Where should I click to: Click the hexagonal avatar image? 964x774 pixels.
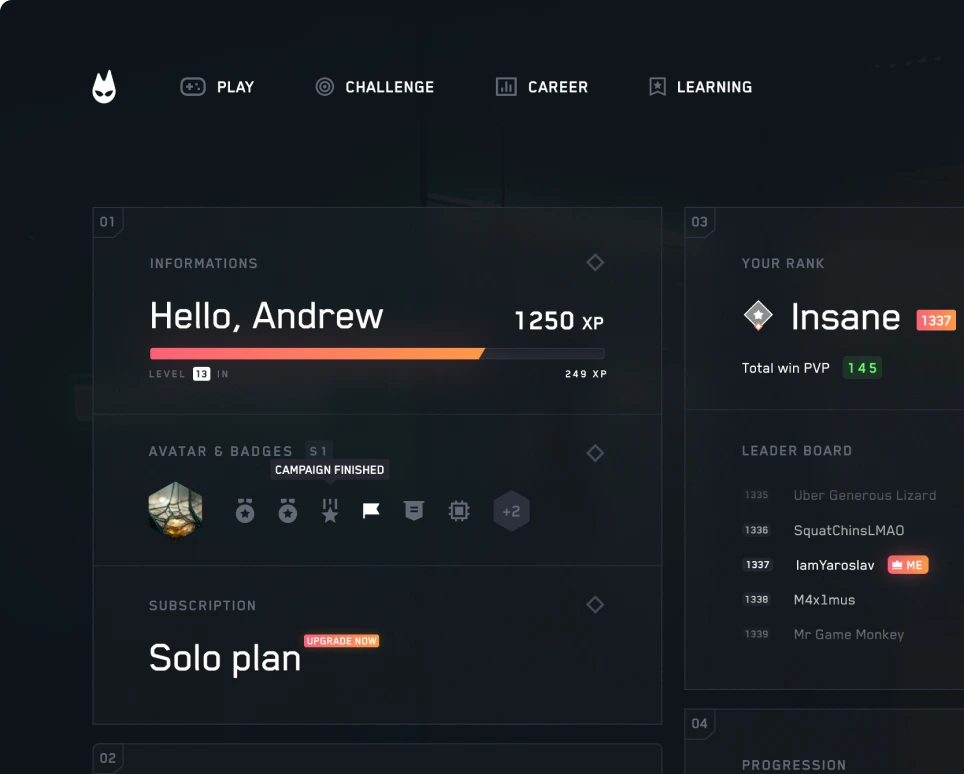pyautogui.click(x=176, y=511)
